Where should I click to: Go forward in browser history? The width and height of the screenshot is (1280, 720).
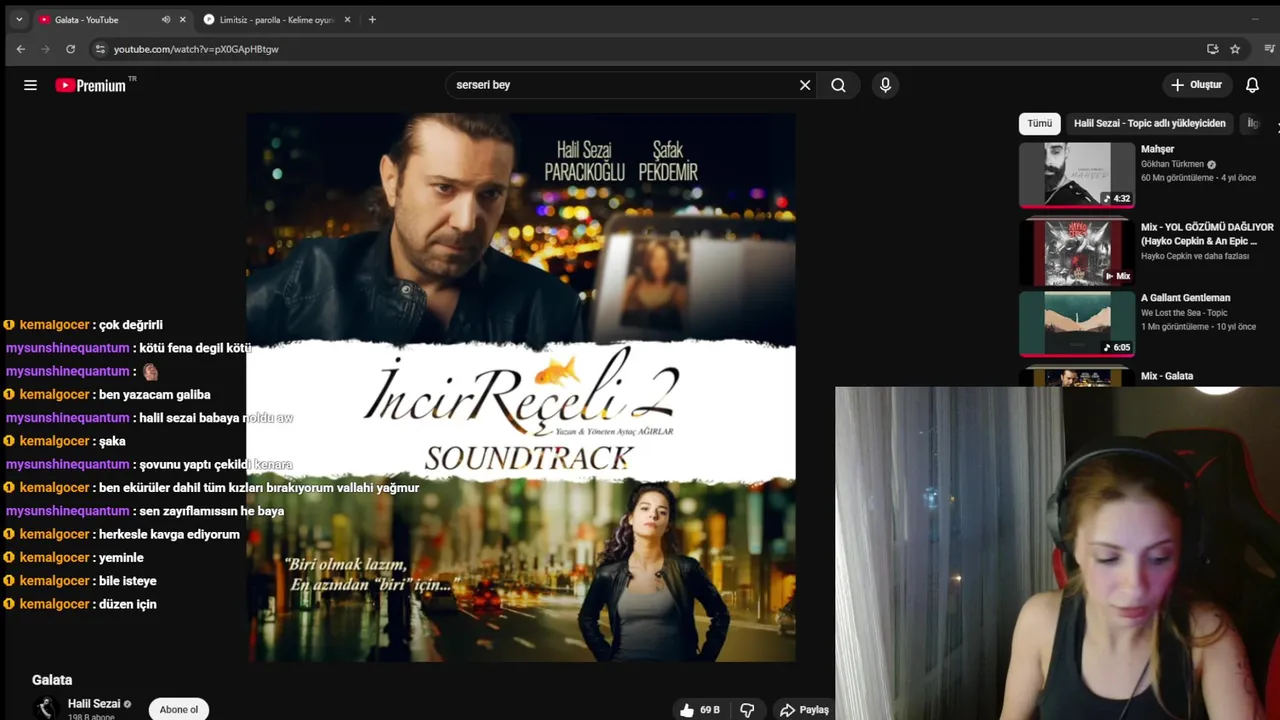45,49
